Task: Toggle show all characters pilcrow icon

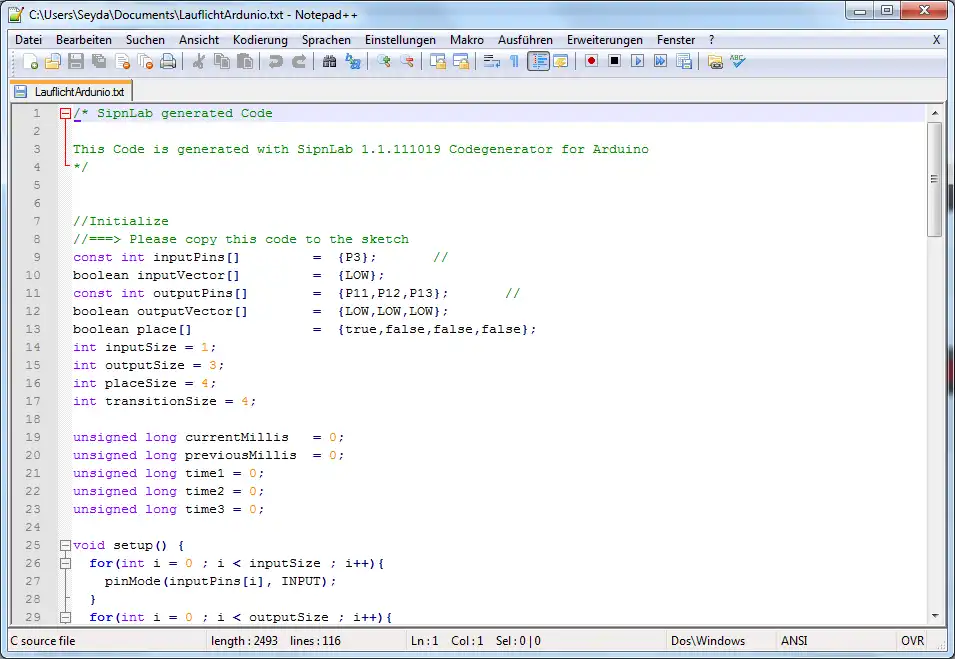Action: coord(514,62)
